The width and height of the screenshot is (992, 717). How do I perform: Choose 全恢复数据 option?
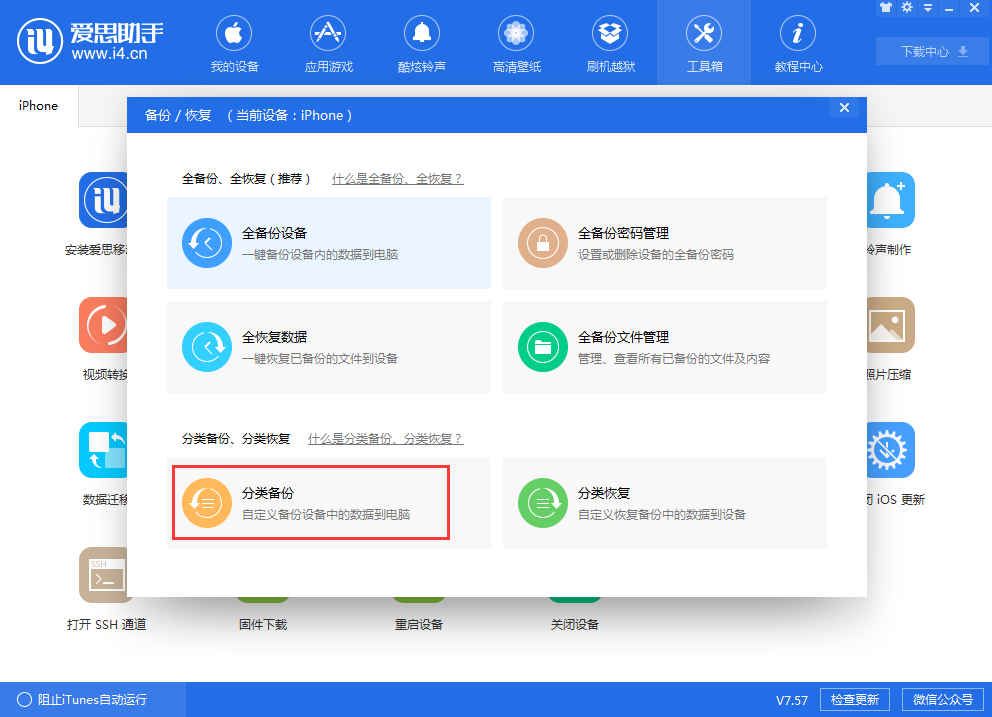pyautogui.click(x=328, y=347)
